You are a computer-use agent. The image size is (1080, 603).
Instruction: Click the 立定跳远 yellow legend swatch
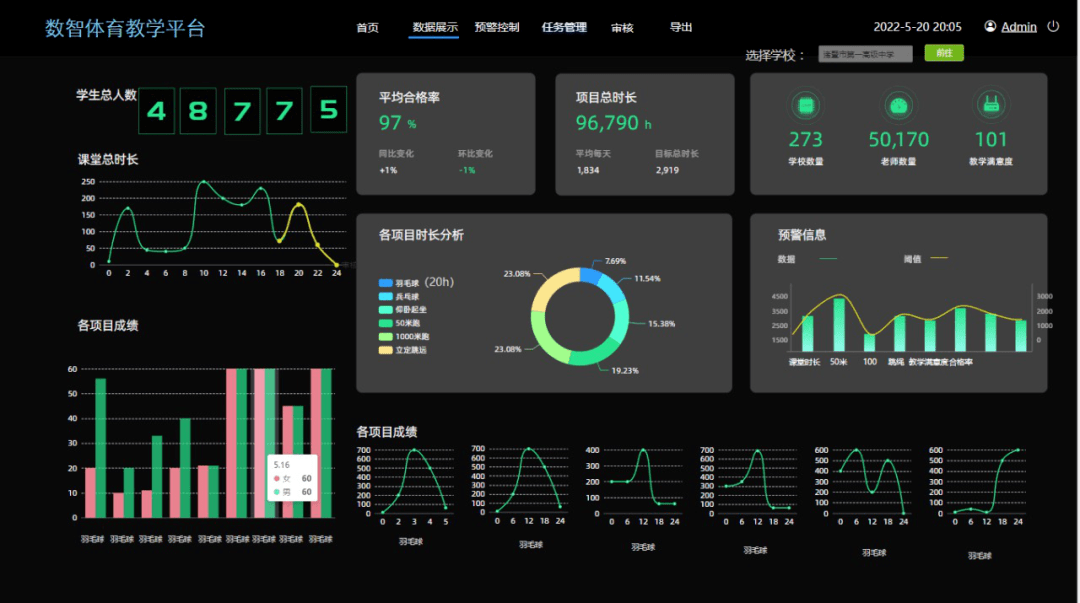386,350
